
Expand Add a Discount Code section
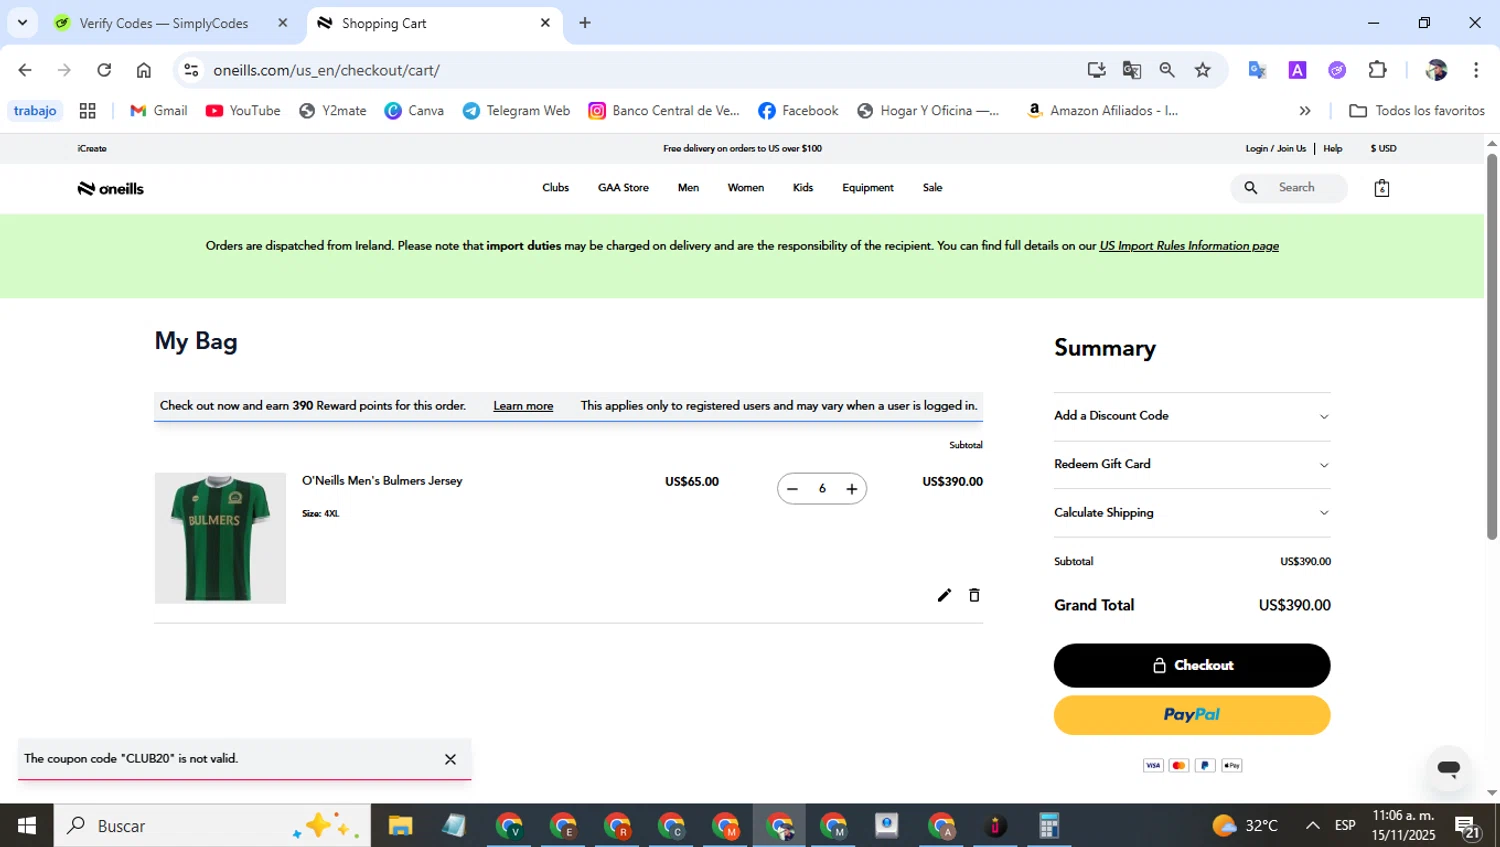(x=1192, y=416)
